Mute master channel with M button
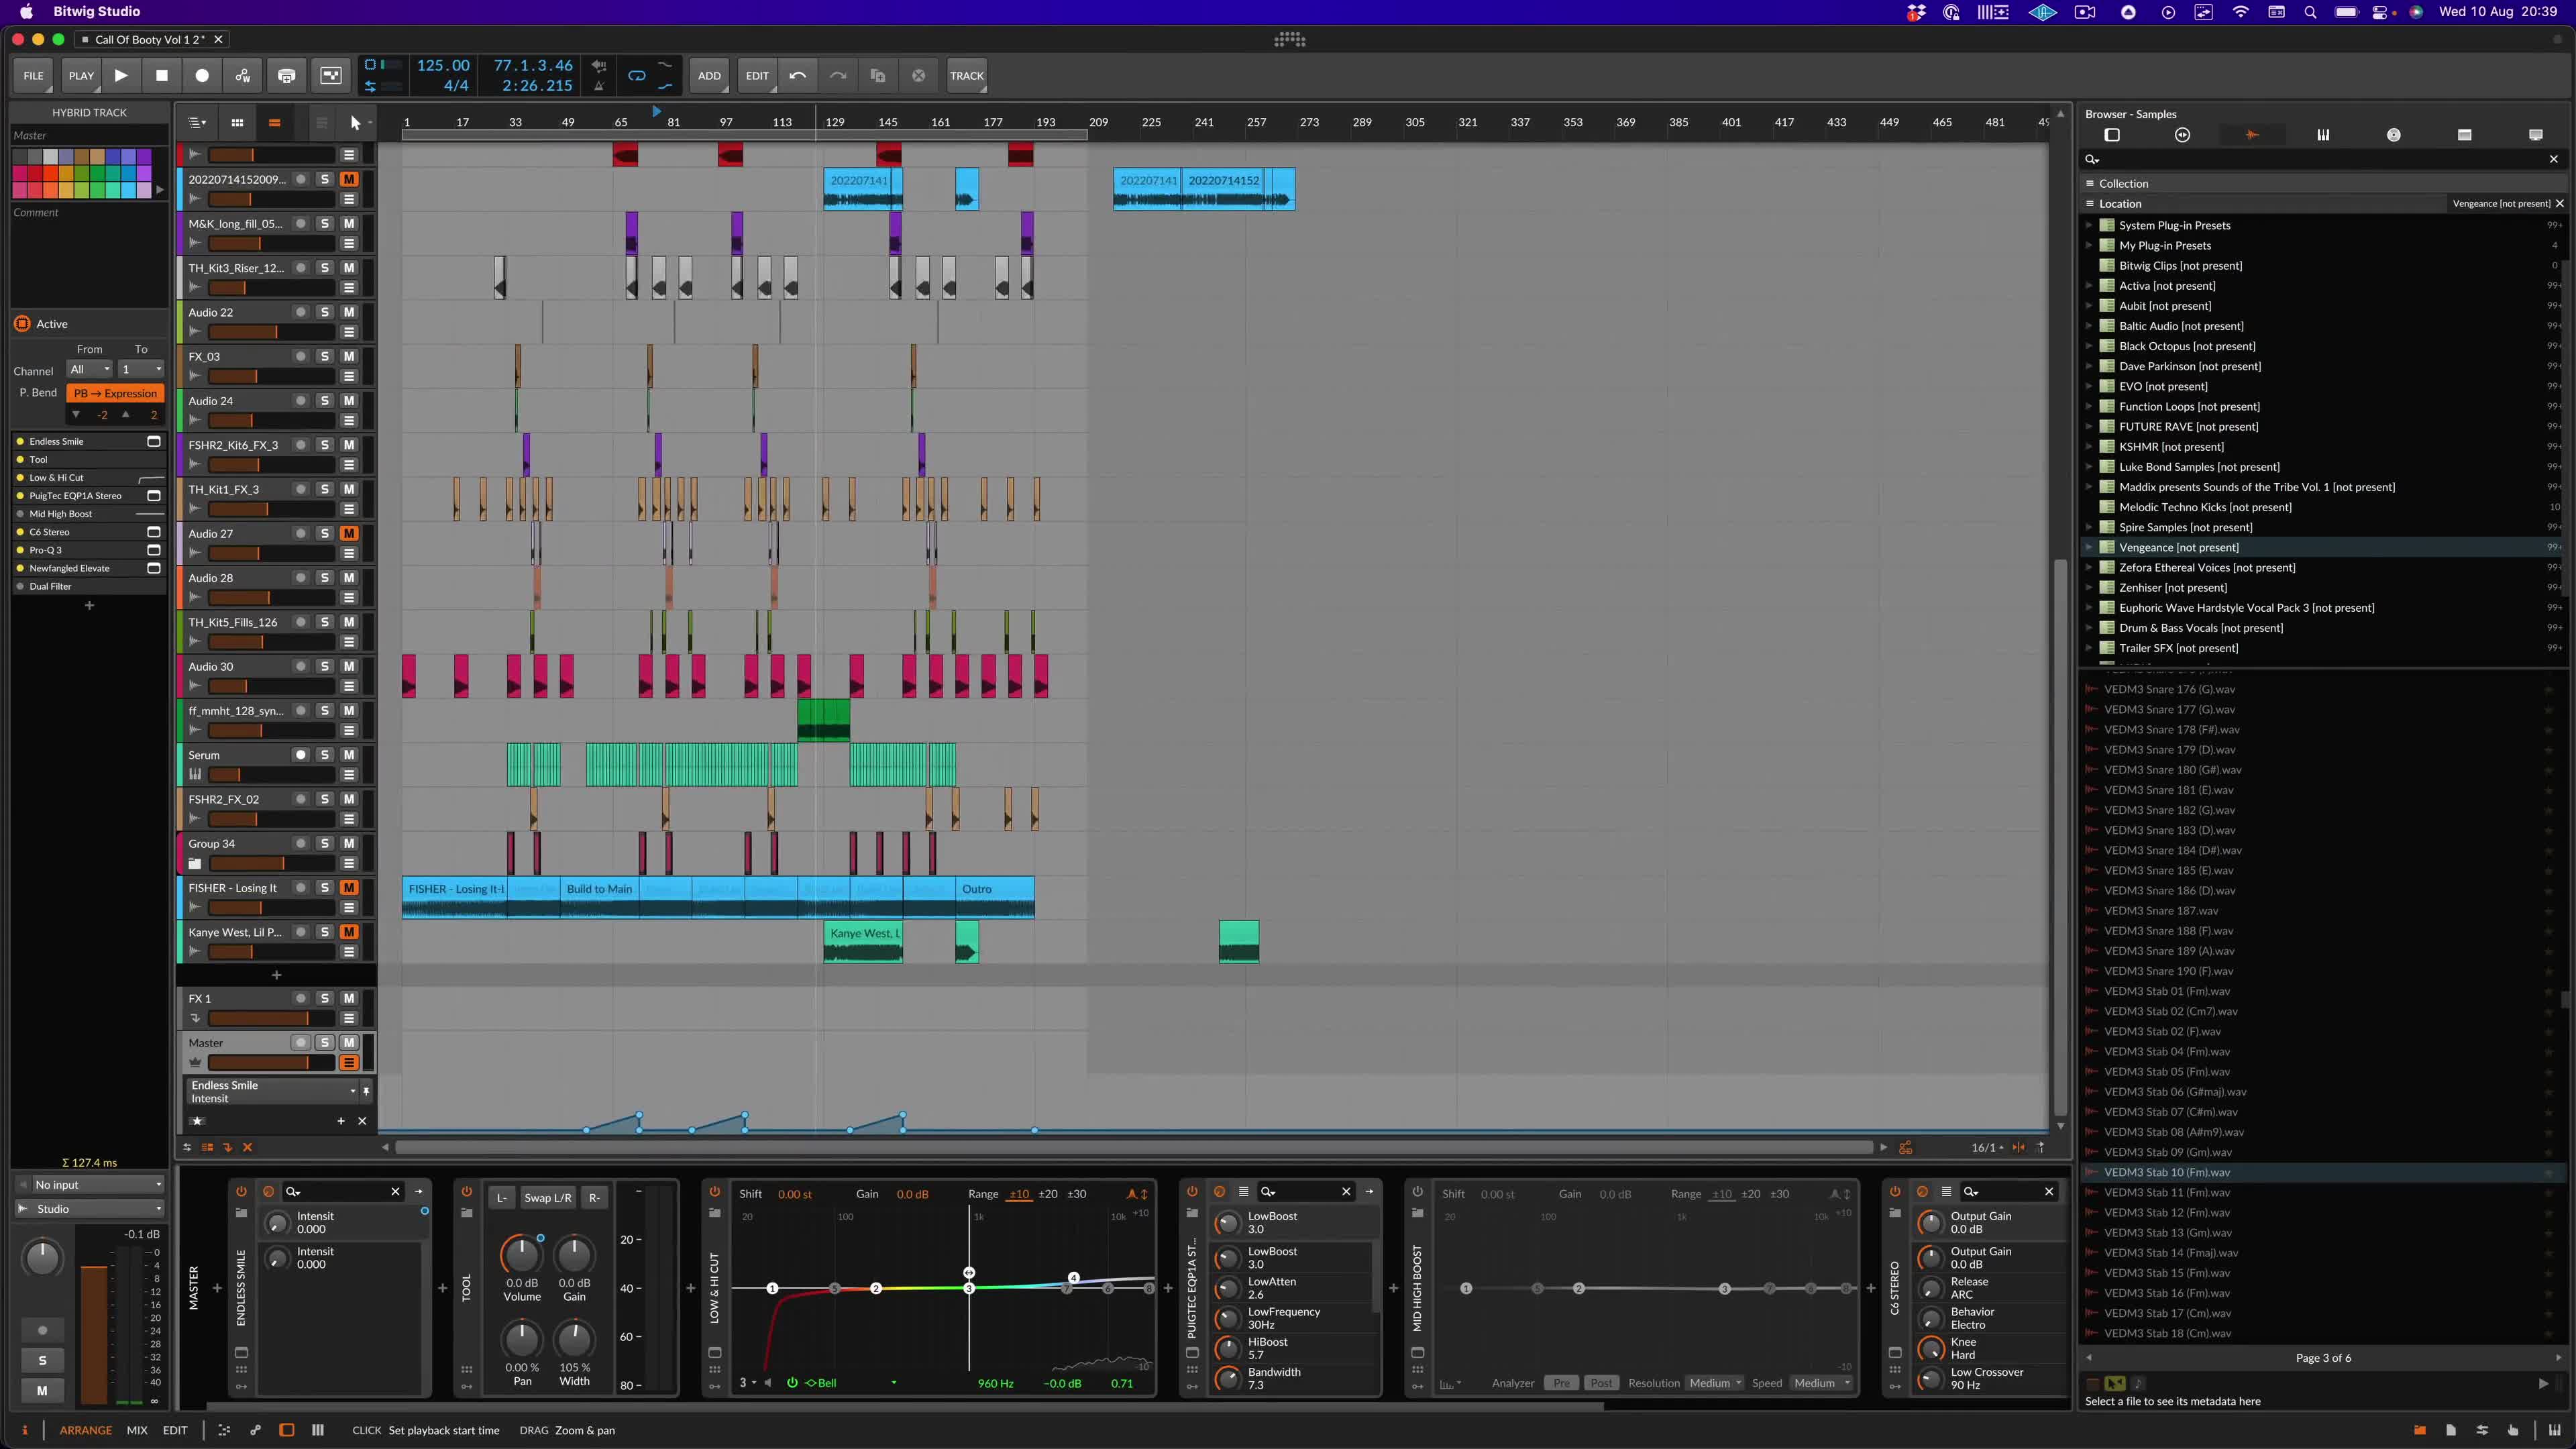This screenshot has width=2576, height=1449. (42, 1390)
